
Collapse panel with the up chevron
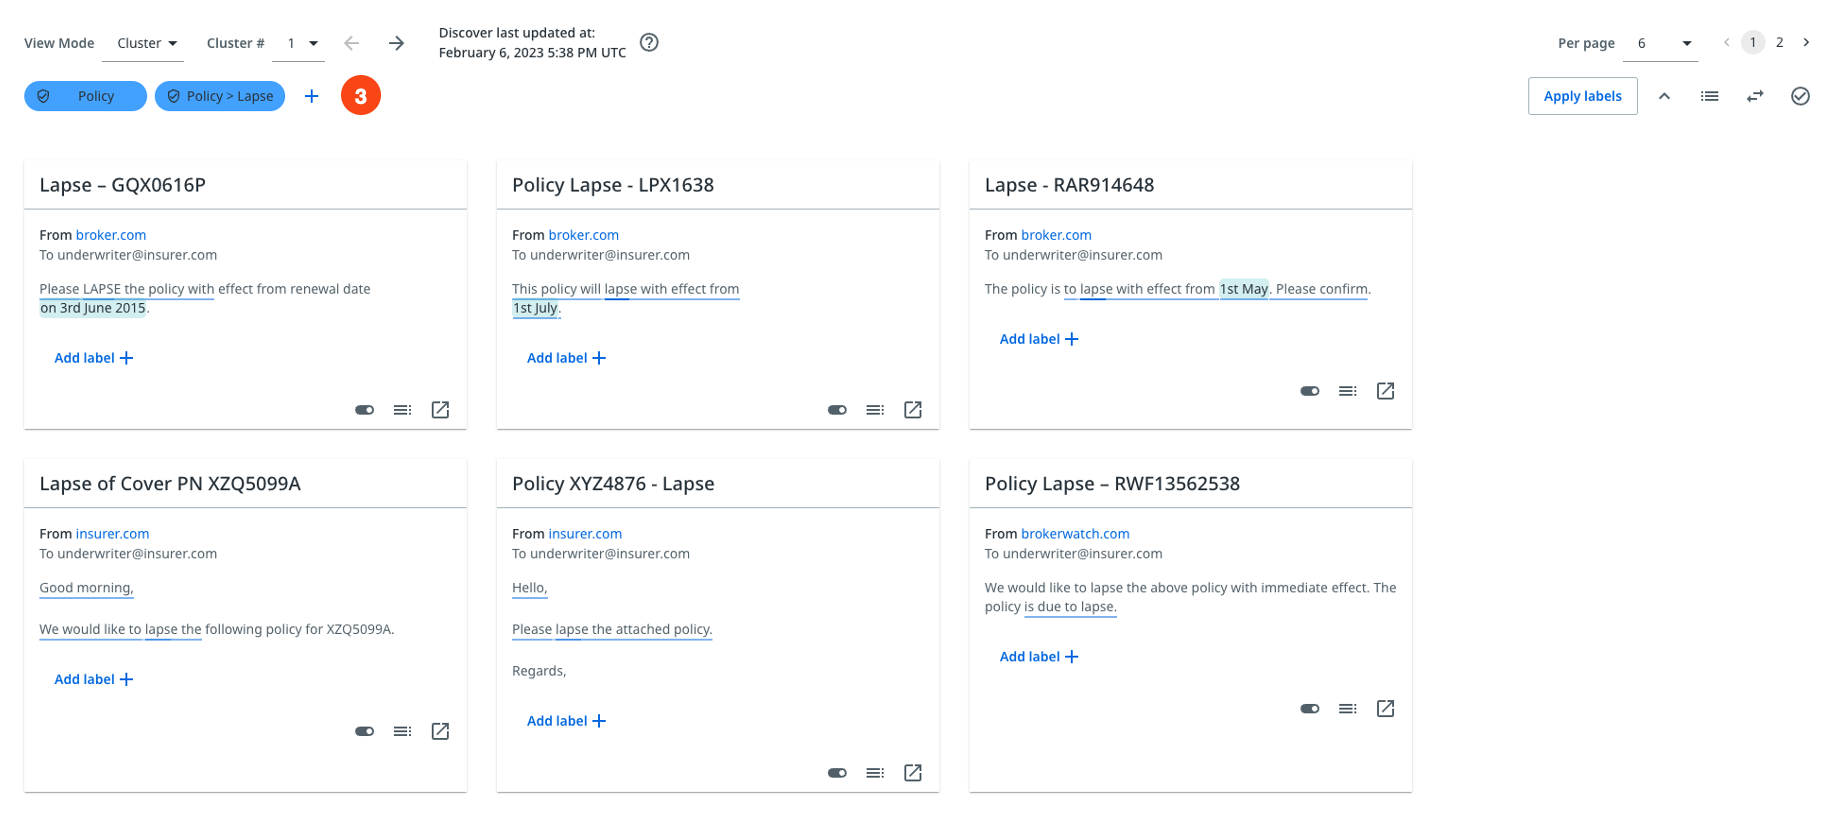[1664, 96]
